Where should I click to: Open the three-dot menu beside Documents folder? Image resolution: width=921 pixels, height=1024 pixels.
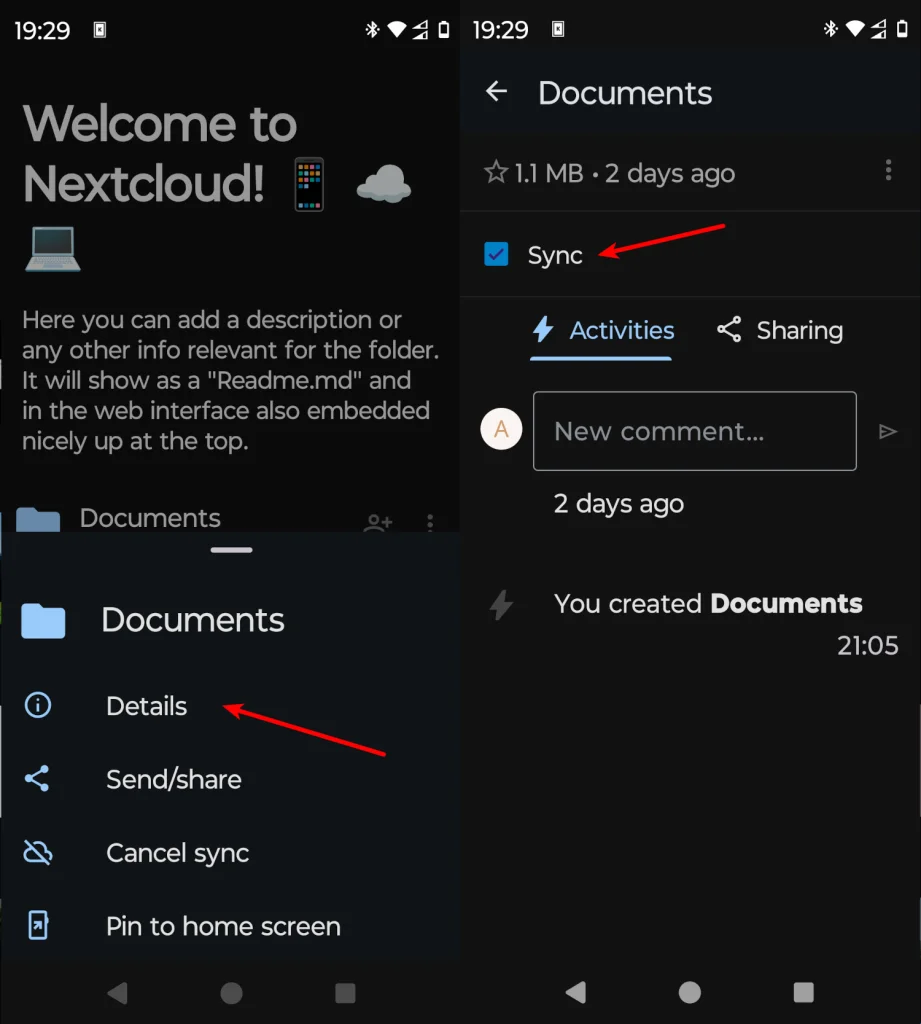pyautogui.click(x=430, y=522)
